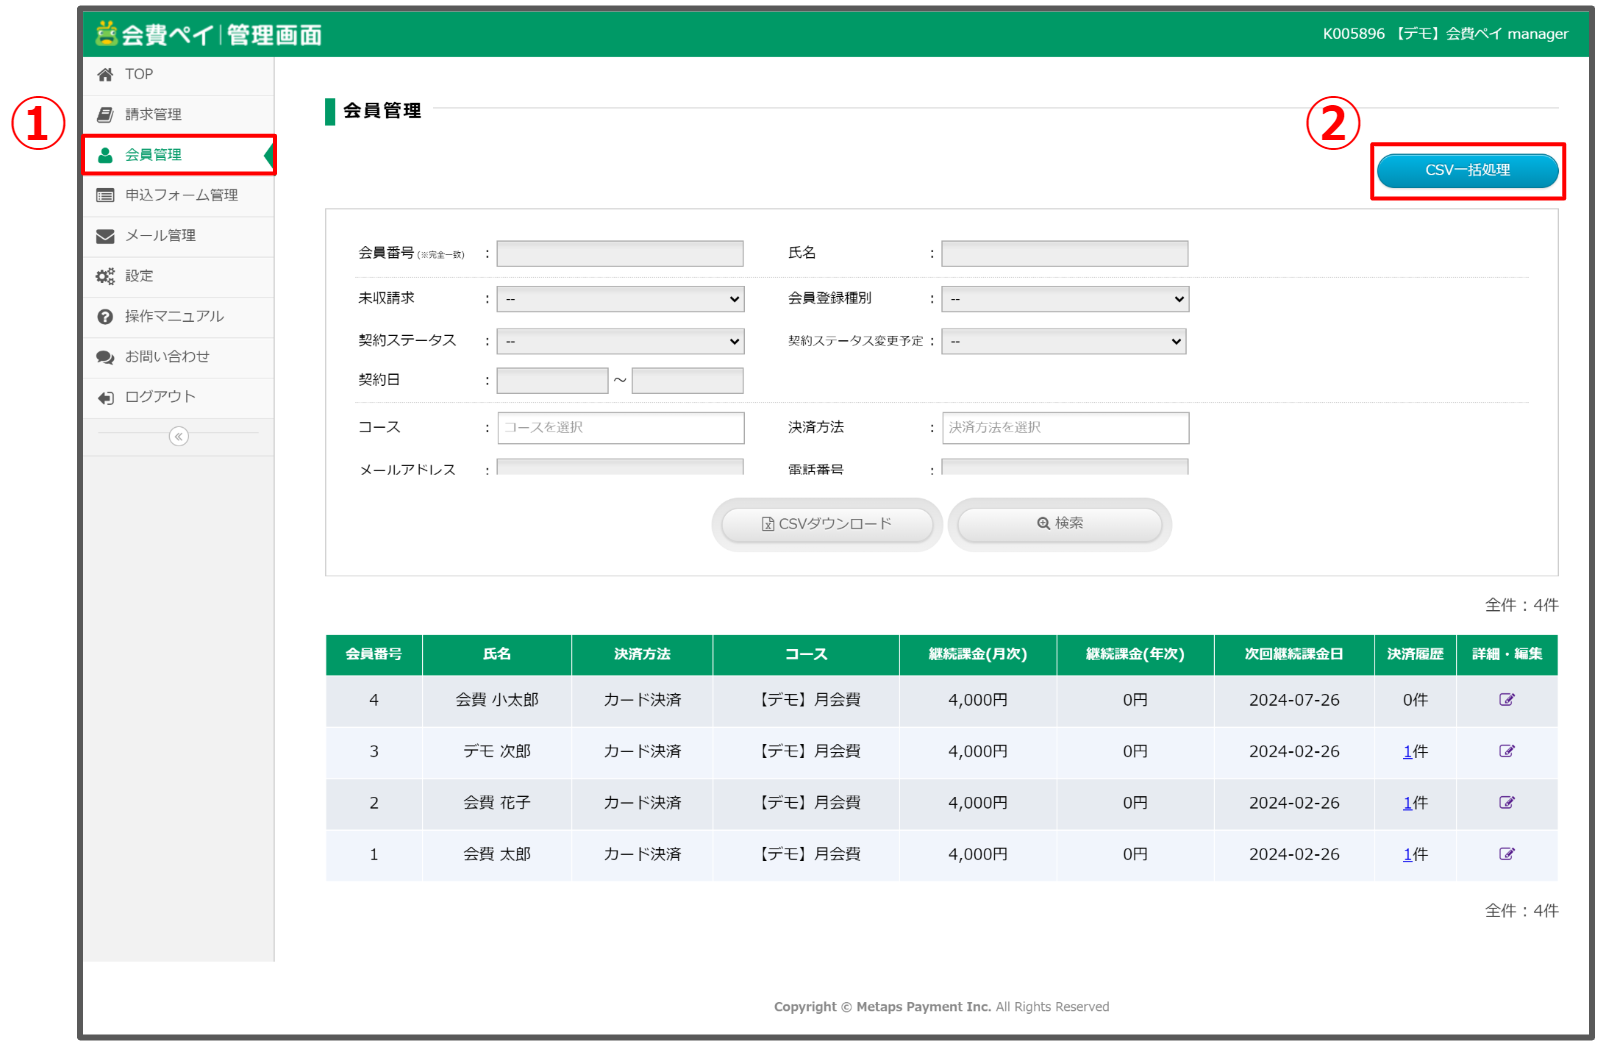
Task: Click the ログアウト logout icon
Action: pos(105,398)
